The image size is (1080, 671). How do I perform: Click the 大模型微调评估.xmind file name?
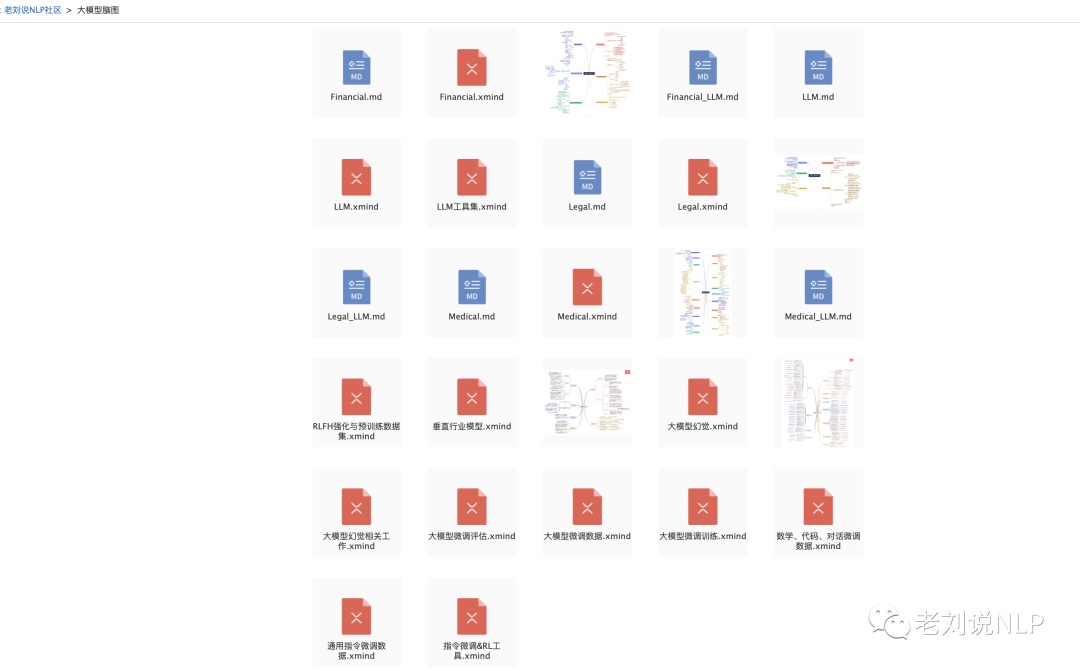coord(472,536)
